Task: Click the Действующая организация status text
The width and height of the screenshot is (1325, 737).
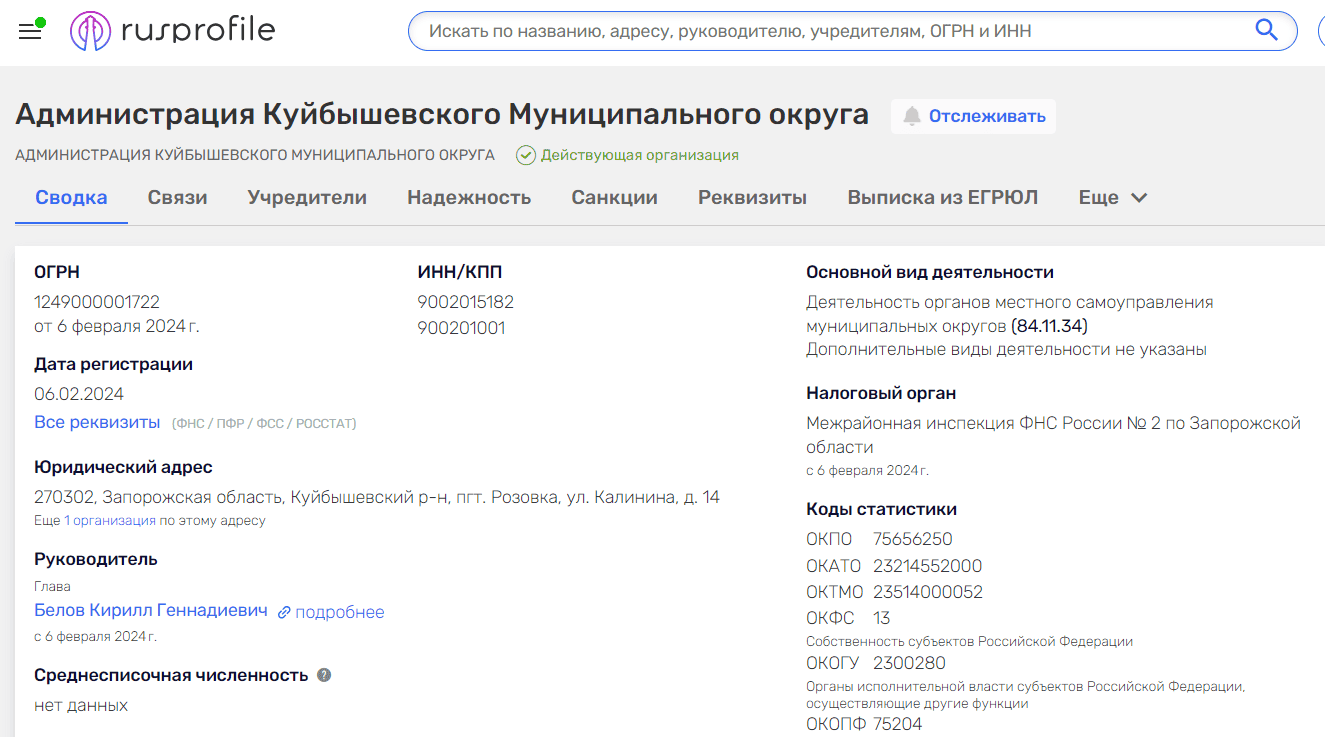Action: (640, 155)
